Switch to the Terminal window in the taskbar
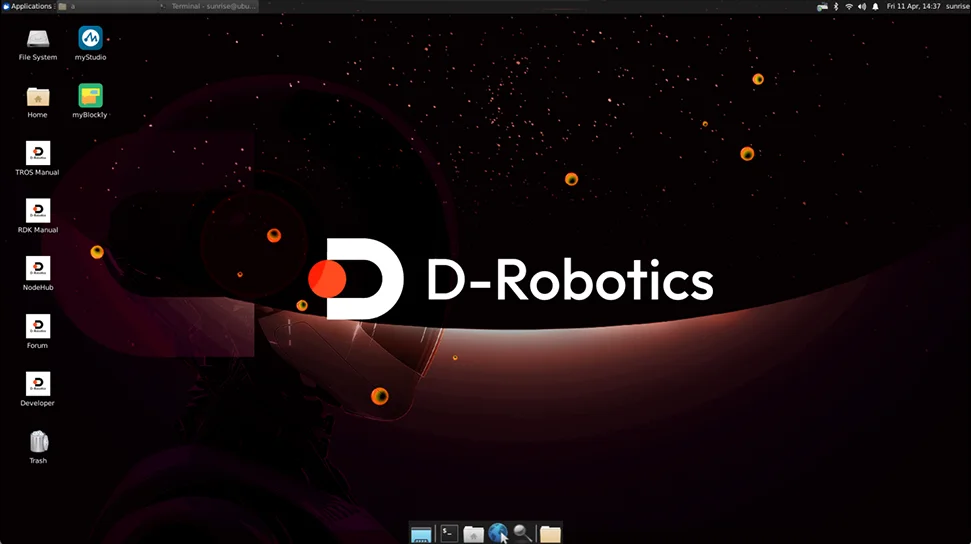 click(208, 6)
